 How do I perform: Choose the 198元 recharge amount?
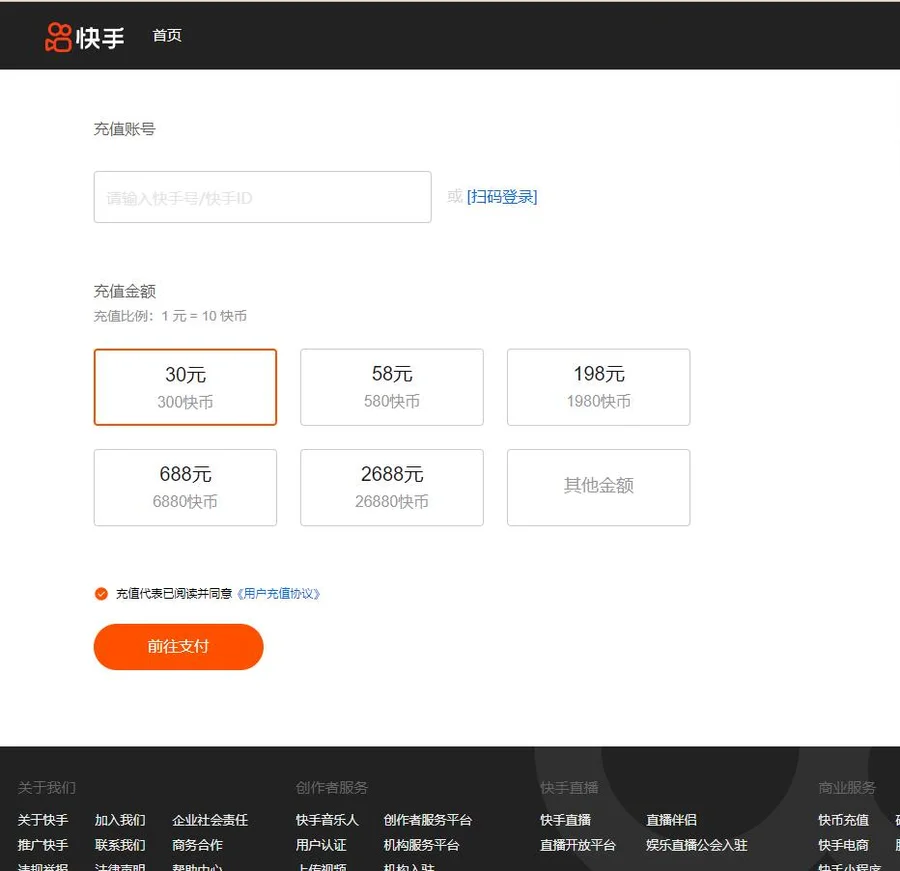point(598,387)
